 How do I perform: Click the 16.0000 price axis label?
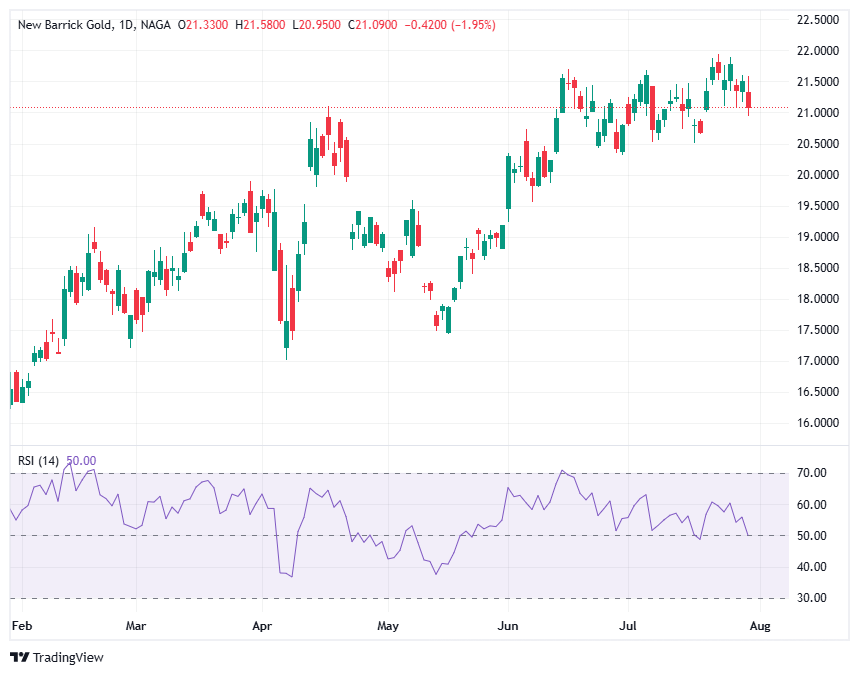click(817, 423)
